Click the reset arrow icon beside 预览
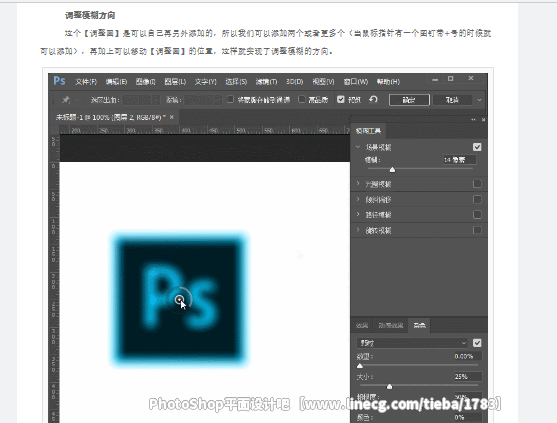557x423 pixels. point(373,99)
